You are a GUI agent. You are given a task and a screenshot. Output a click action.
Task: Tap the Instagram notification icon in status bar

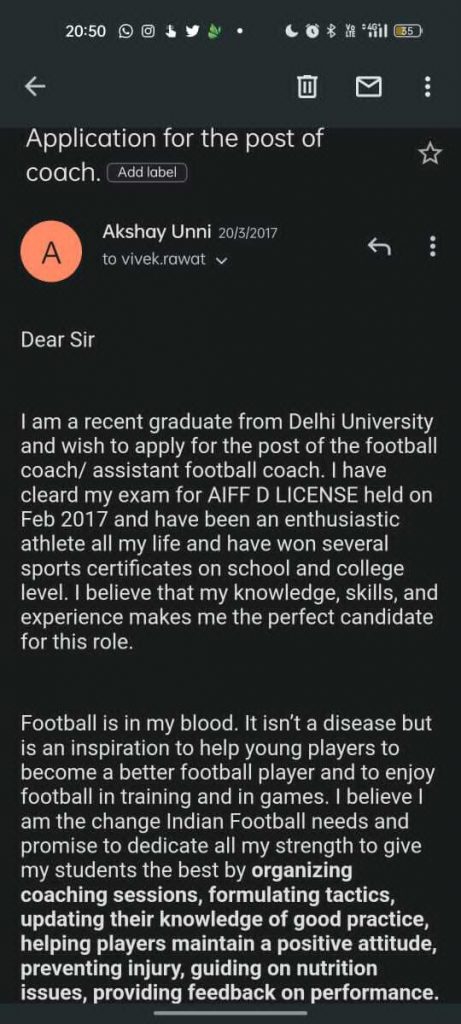[148, 31]
